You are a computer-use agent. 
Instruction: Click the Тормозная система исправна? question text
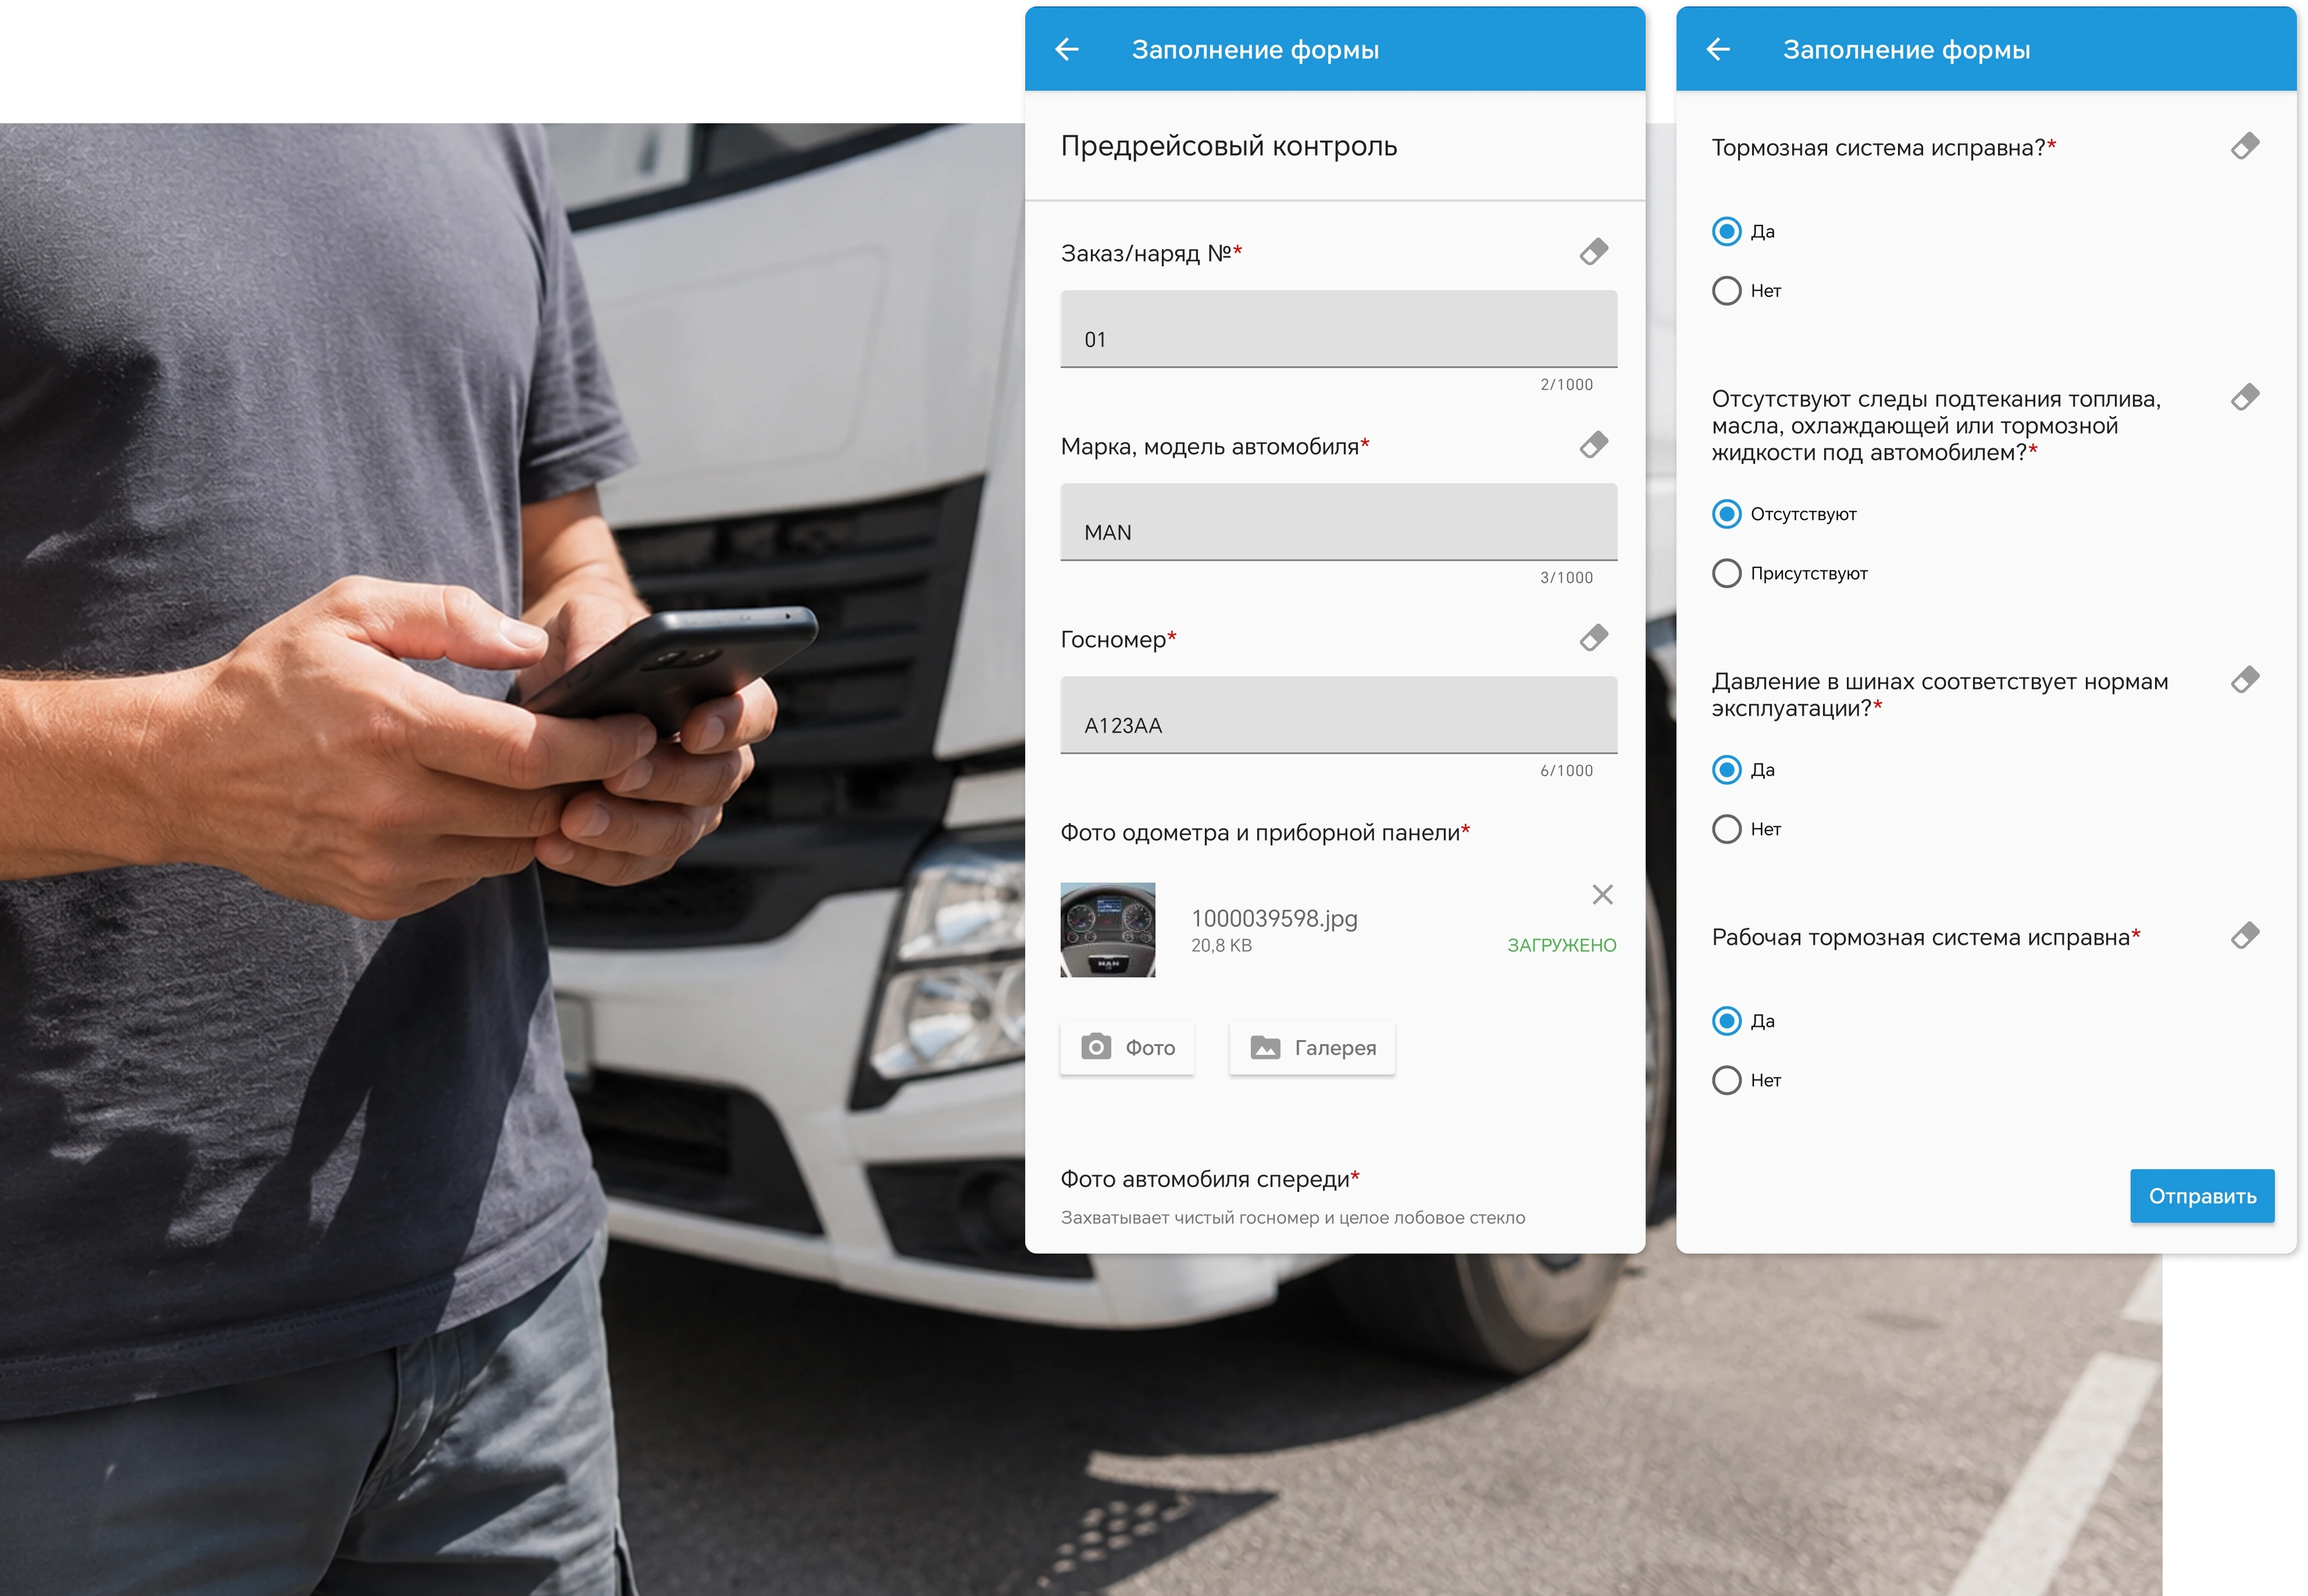(x=1884, y=148)
